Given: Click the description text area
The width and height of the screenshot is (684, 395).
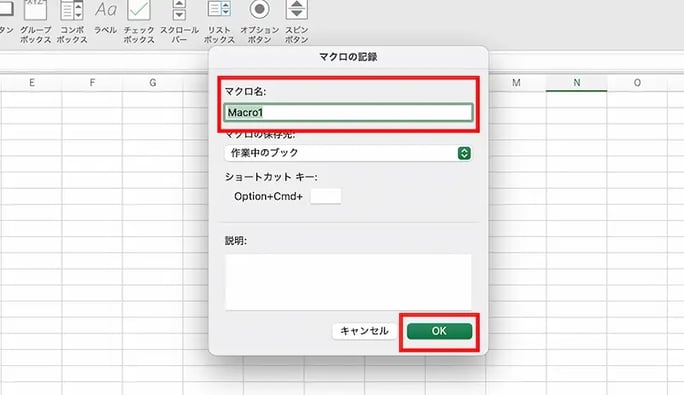Looking at the screenshot, I should point(348,282).
